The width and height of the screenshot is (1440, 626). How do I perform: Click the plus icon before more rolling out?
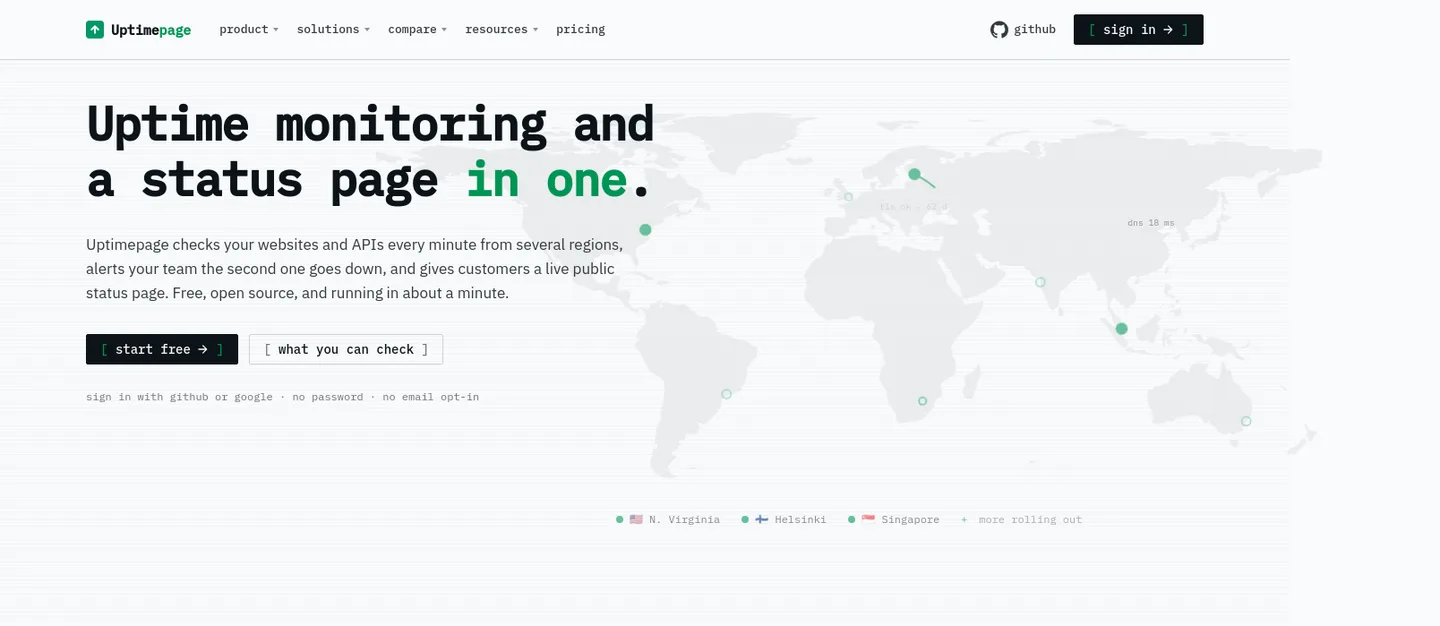point(964,520)
